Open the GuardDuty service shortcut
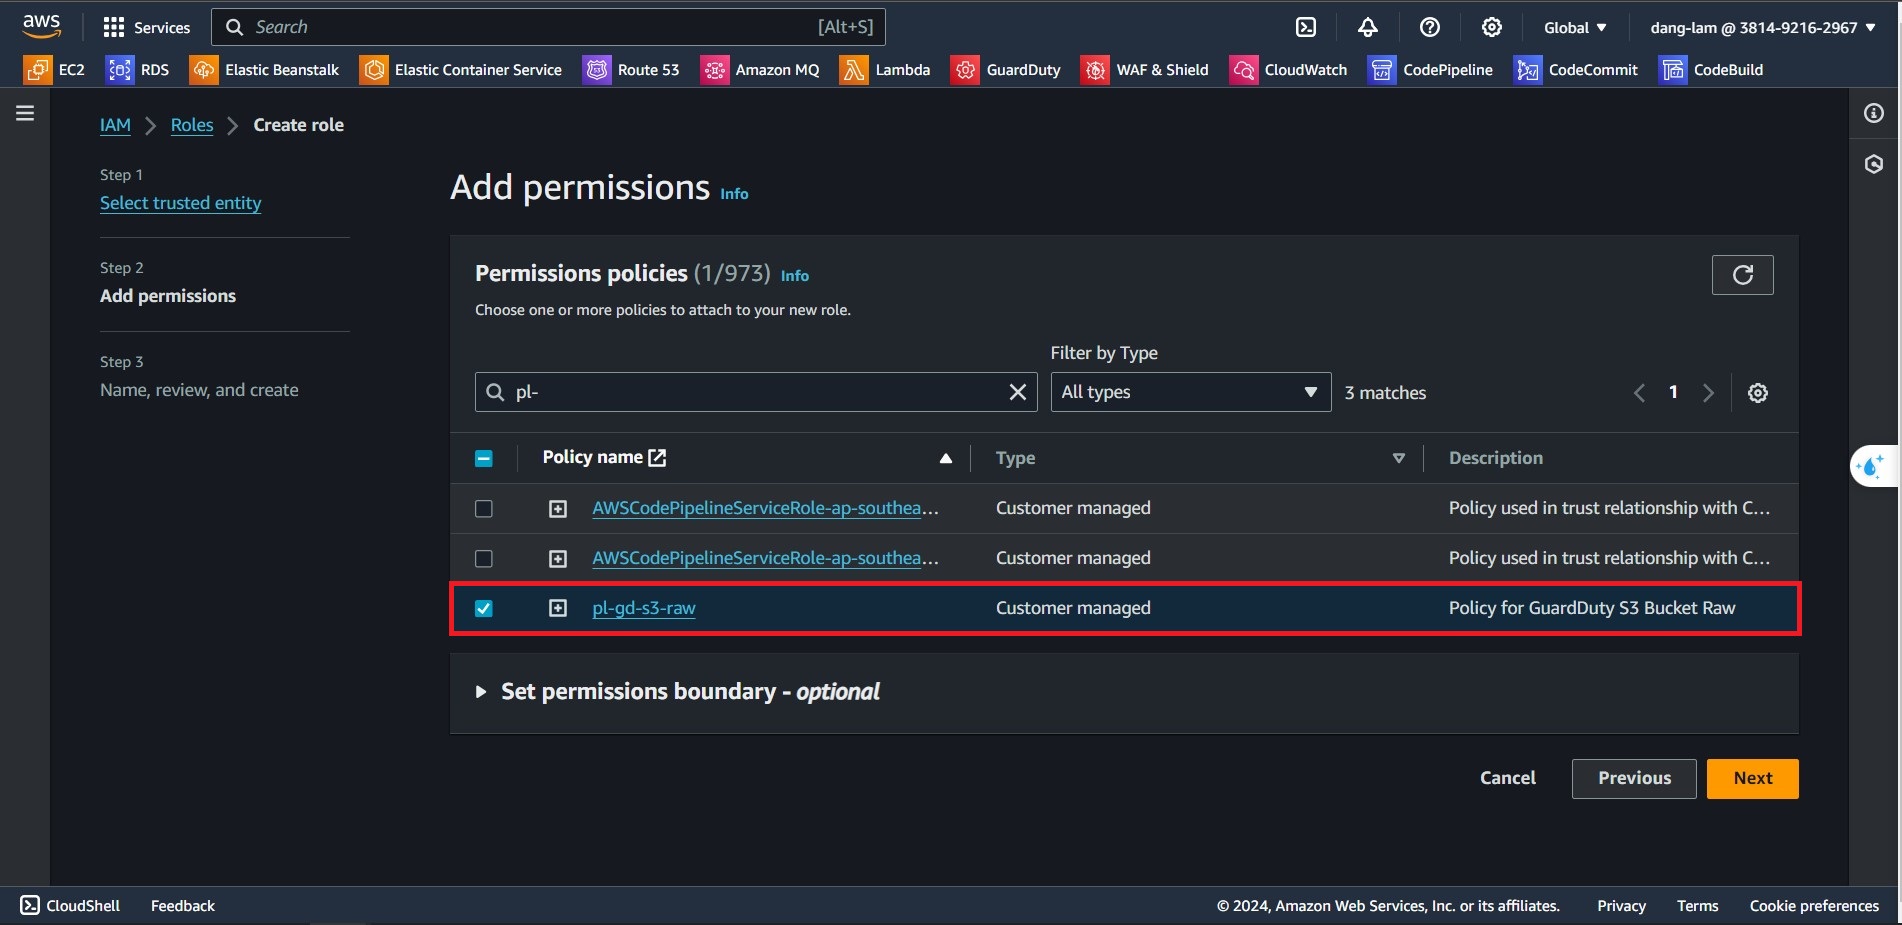The height and width of the screenshot is (925, 1902). (x=1005, y=70)
